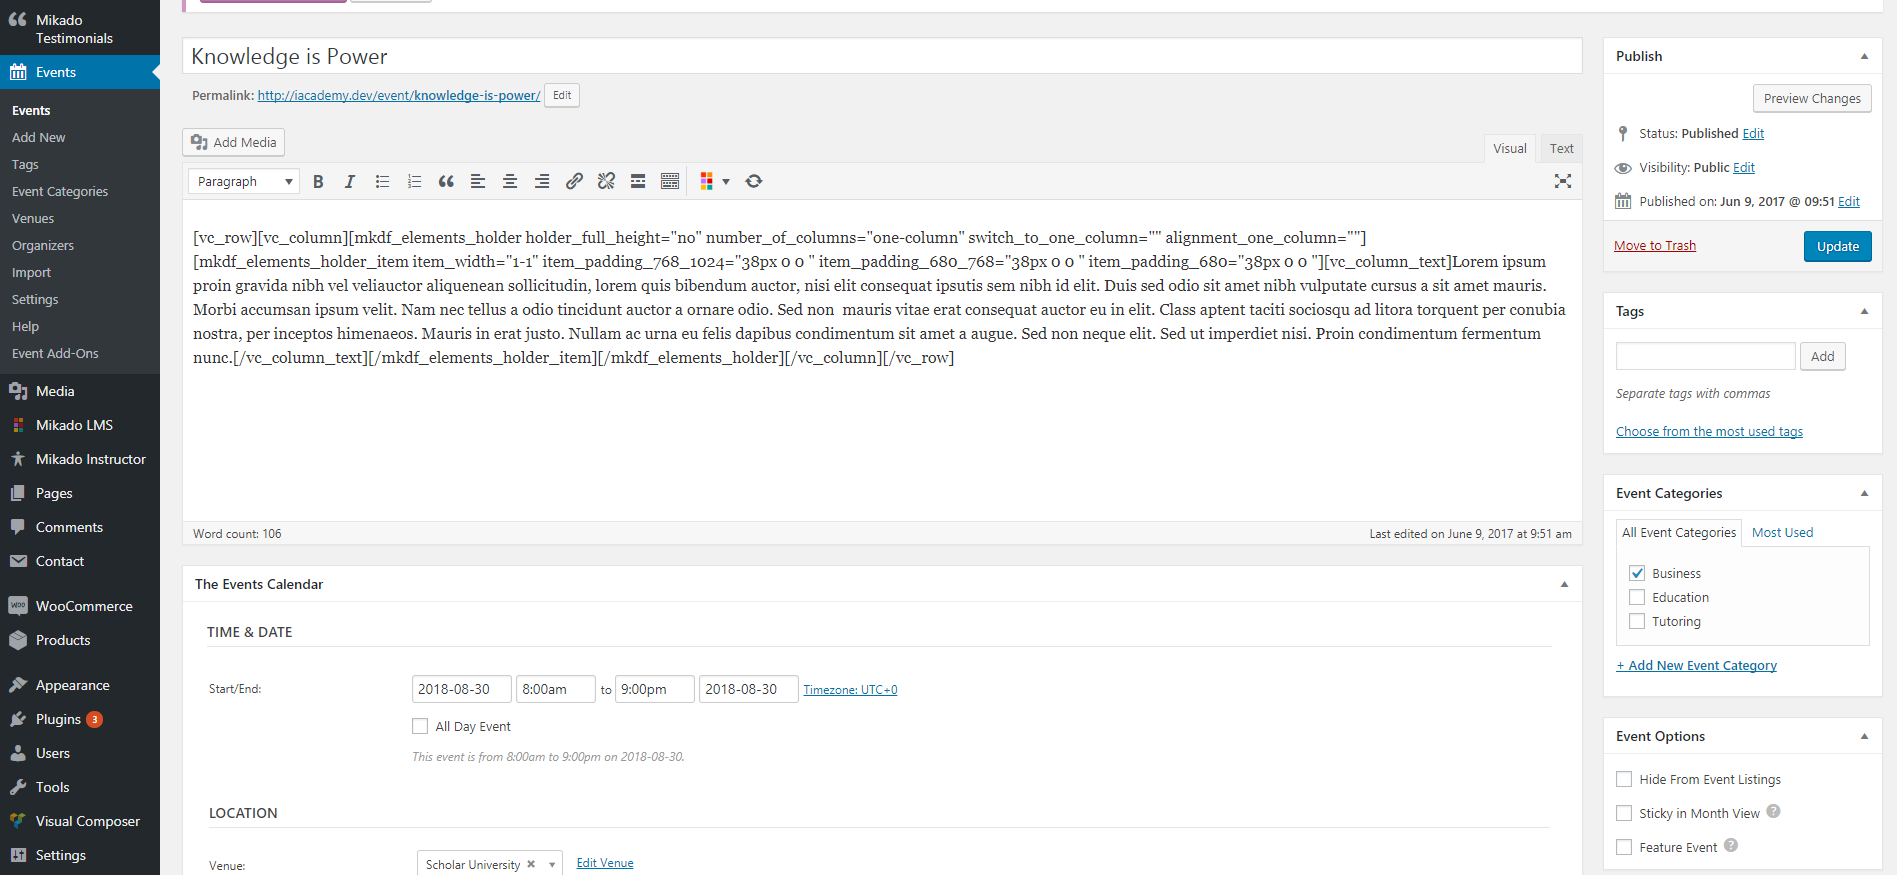
Task: Check the Education event category
Action: pyautogui.click(x=1637, y=597)
